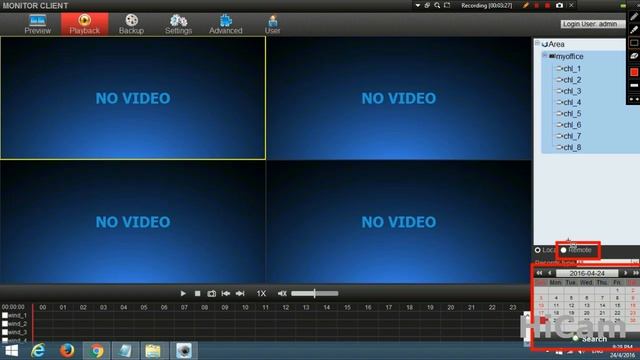Screen dimensions: 640x360
Task: Capture a snapshot with playback camera icon
Action: point(211,293)
